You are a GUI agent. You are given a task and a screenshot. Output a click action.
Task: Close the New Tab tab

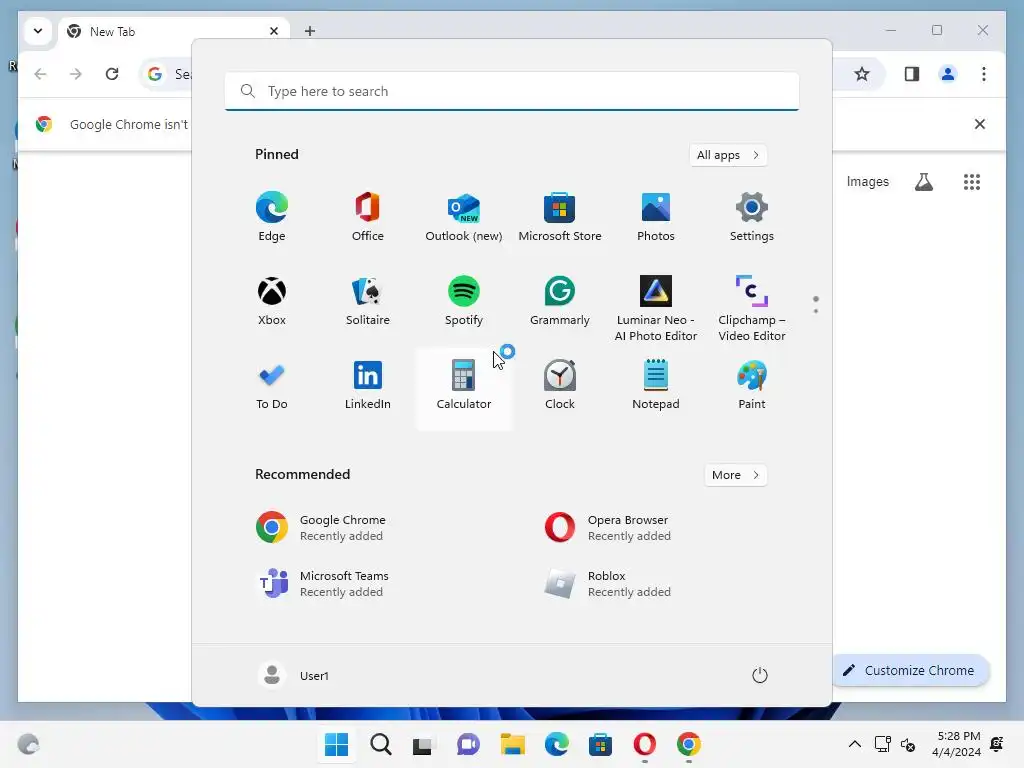[x=274, y=31]
